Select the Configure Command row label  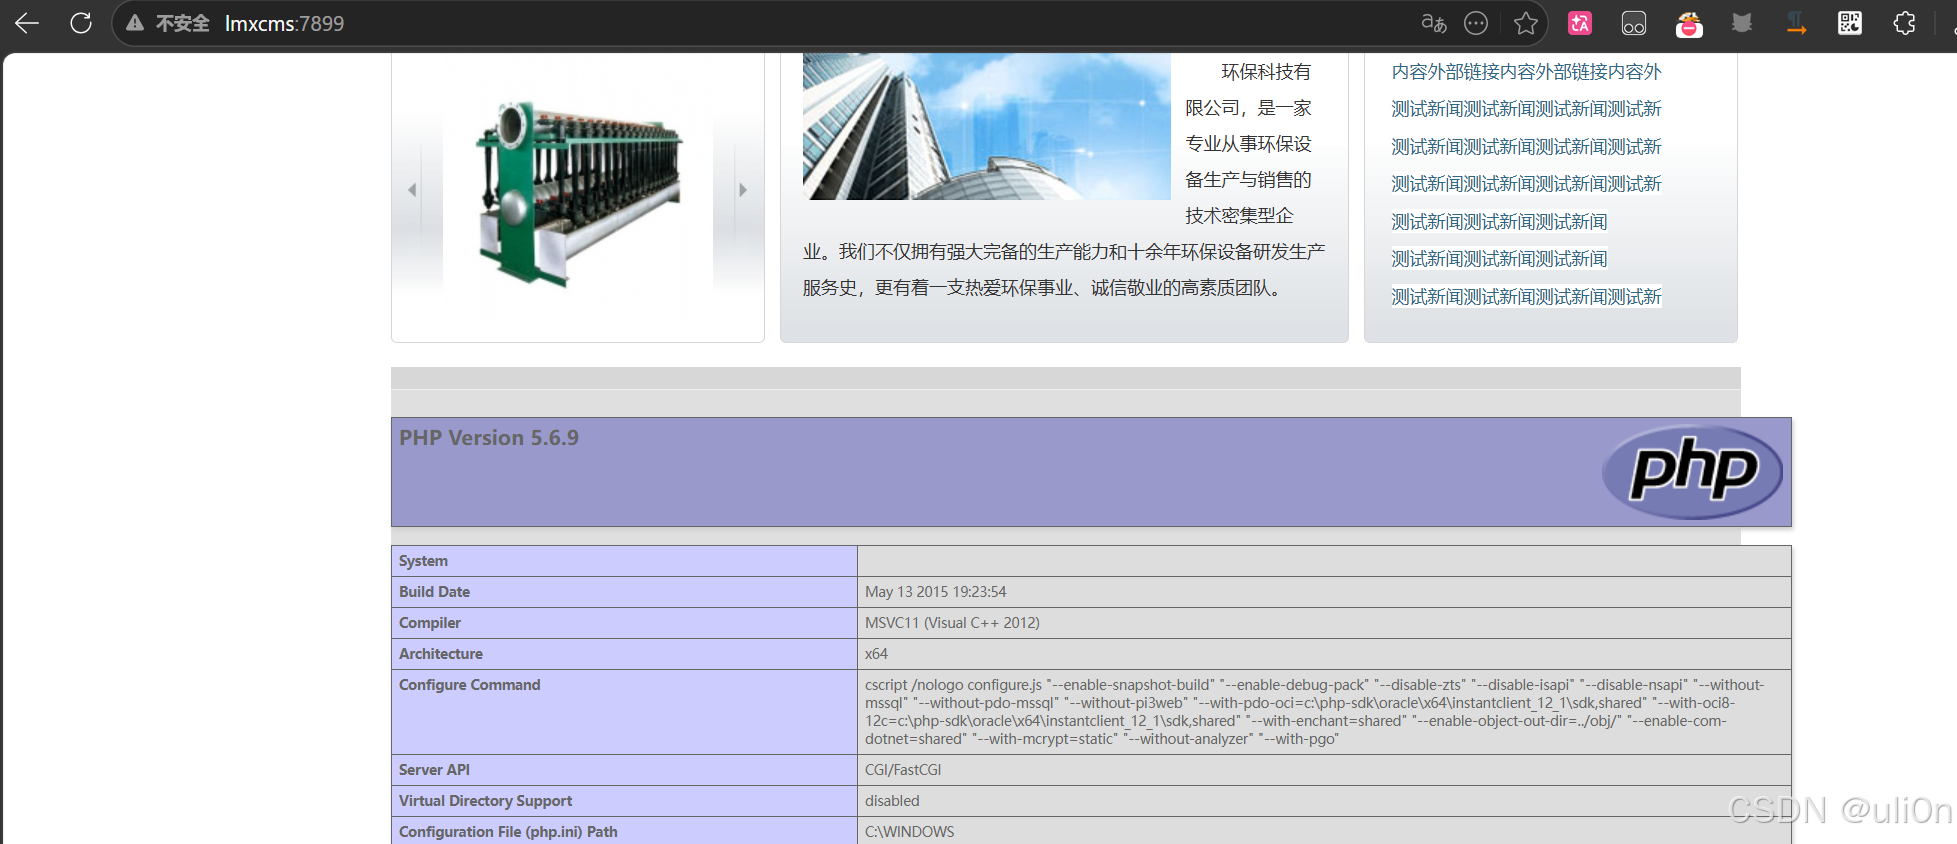(x=469, y=685)
